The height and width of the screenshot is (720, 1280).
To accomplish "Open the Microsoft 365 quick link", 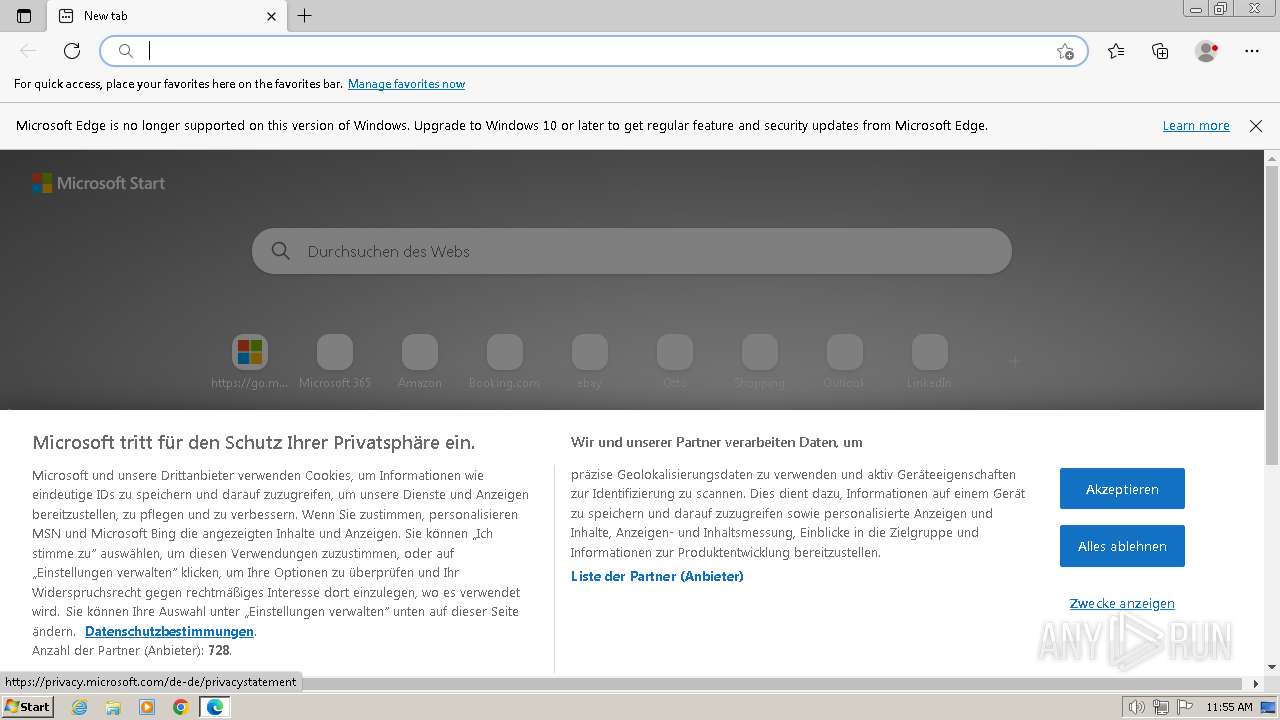I will click(x=335, y=361).
